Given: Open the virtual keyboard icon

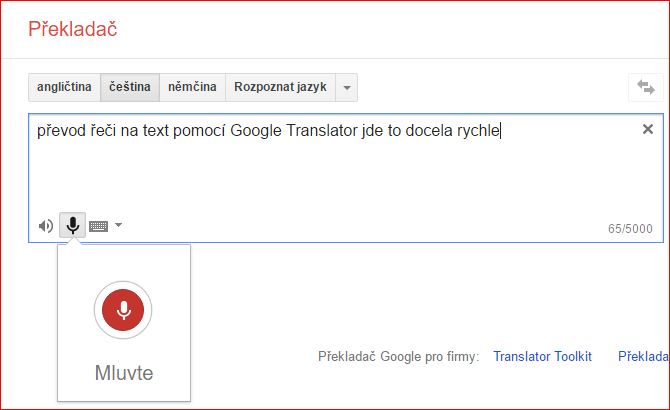Looking at the screenshot, I should coord(98,226).
